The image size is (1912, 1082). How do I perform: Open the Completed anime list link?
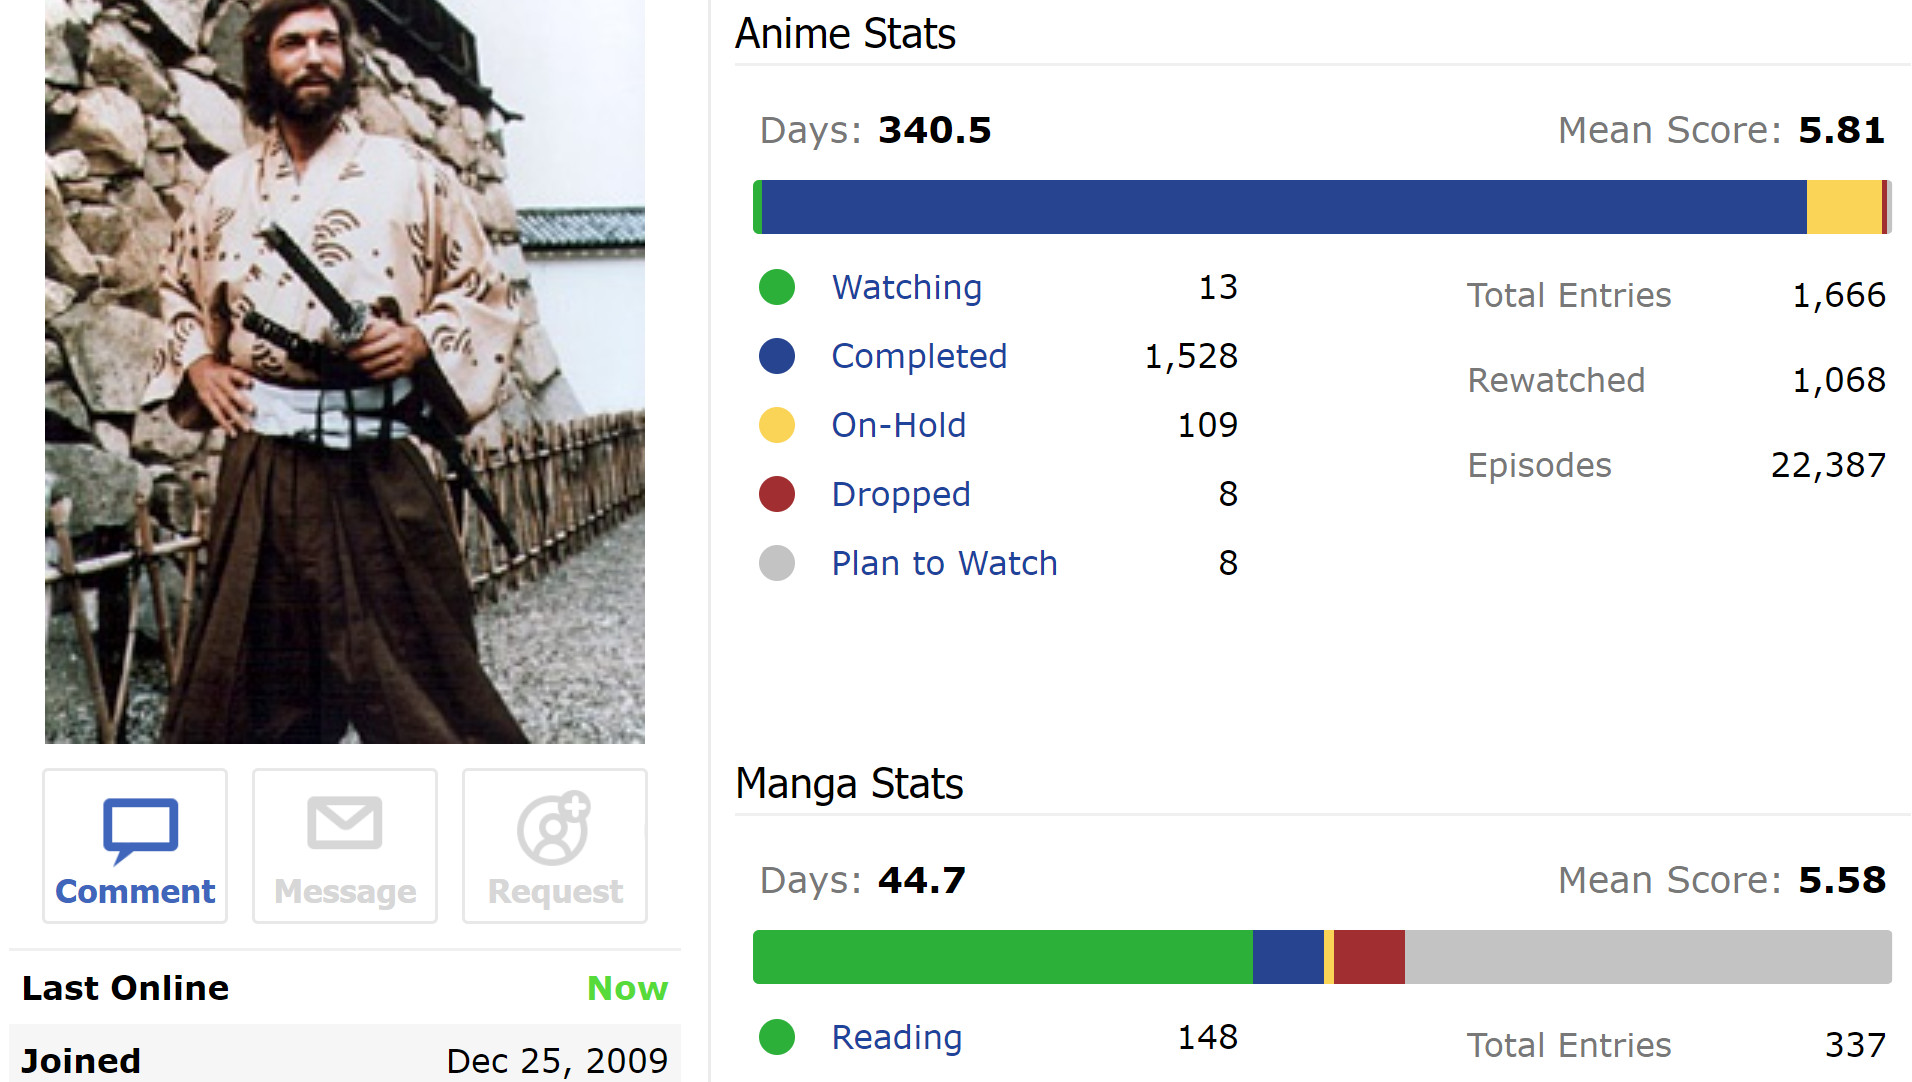point(919,357)
